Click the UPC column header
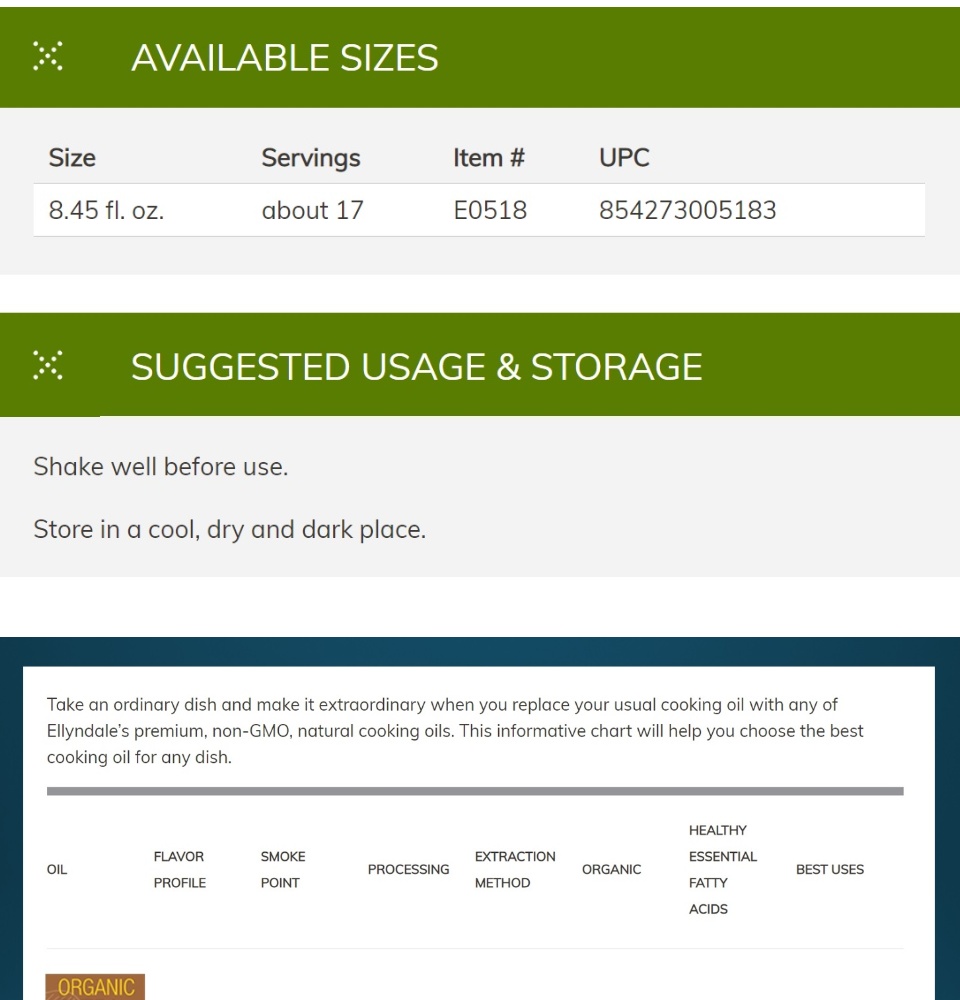Image resolution: width=960 pixels, height=1000 pixels. click(624, 158)
